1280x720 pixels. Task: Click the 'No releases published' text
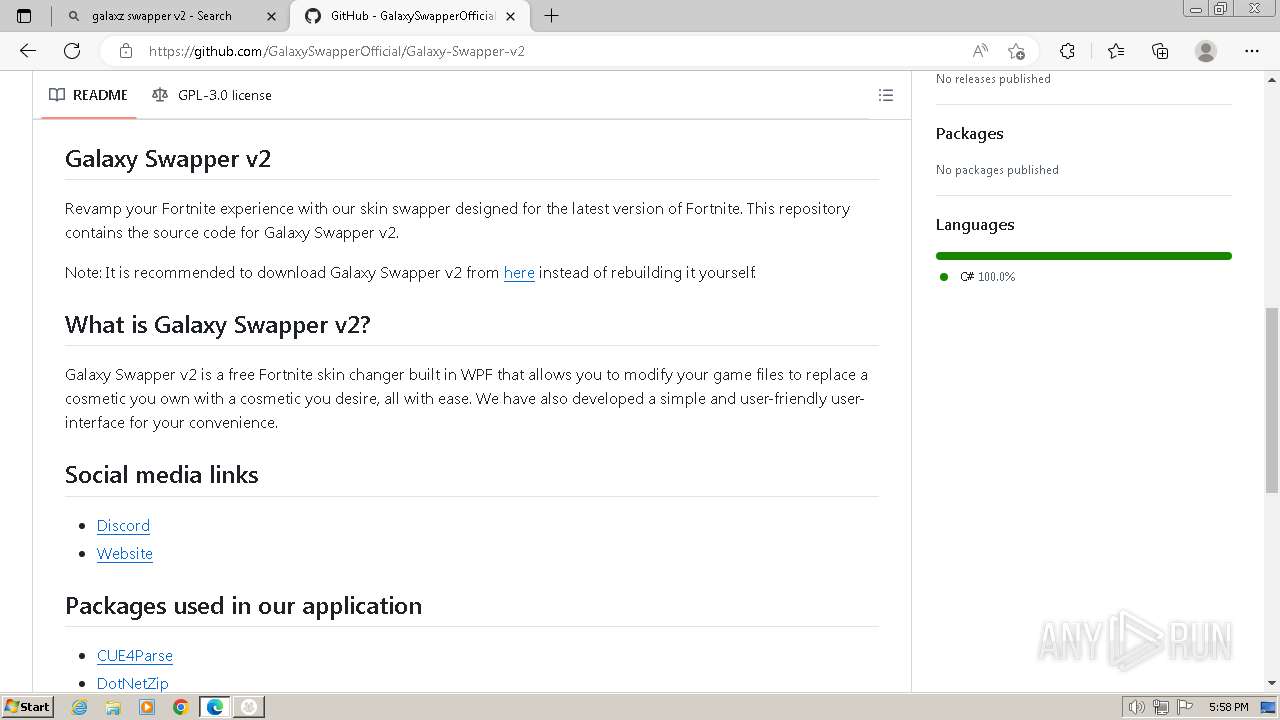(993, 79)
